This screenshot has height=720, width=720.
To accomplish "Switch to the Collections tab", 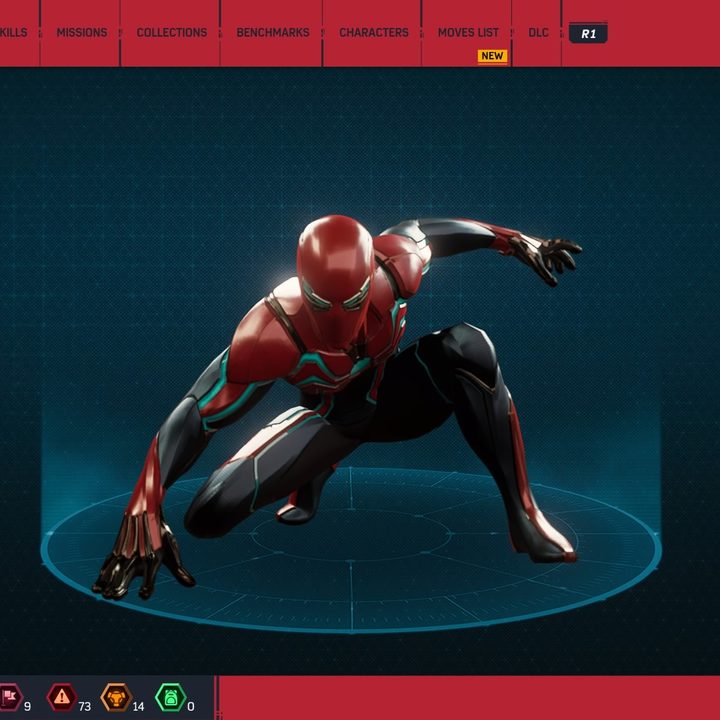I will point(172,33).
